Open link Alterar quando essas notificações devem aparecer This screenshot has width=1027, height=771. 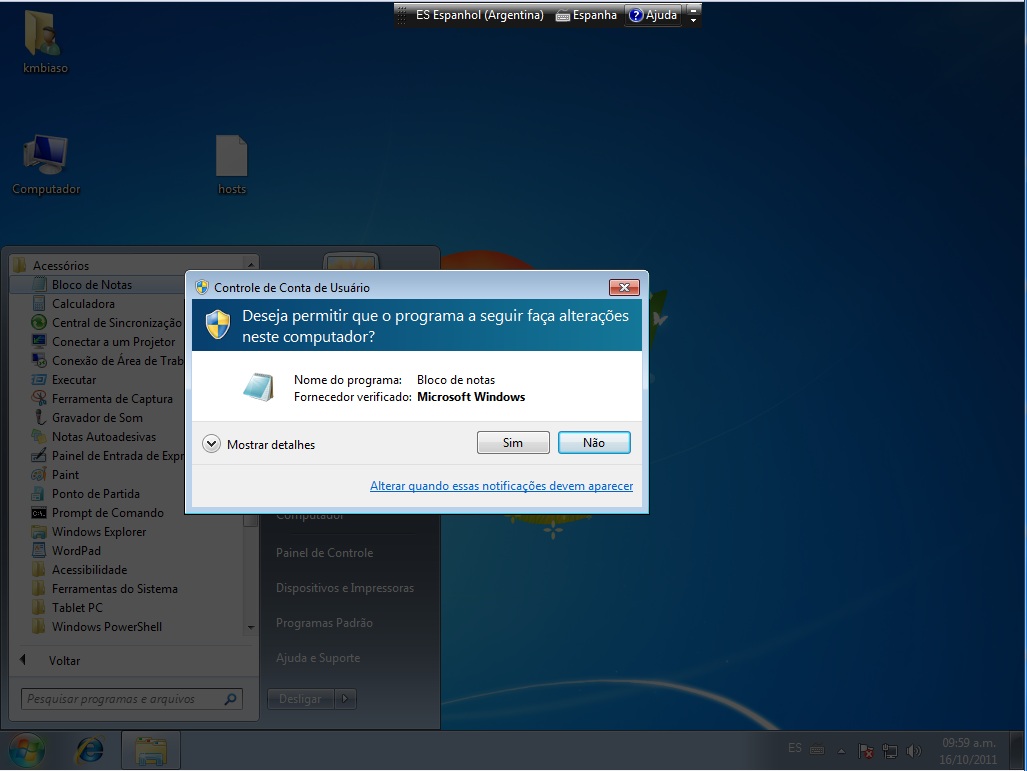(x=501, y=486)
